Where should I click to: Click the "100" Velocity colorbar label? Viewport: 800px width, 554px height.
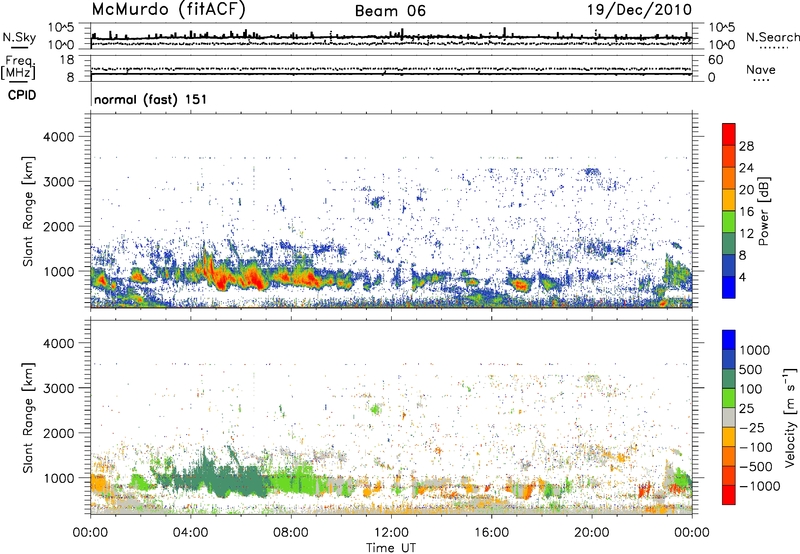click(751, 389)
